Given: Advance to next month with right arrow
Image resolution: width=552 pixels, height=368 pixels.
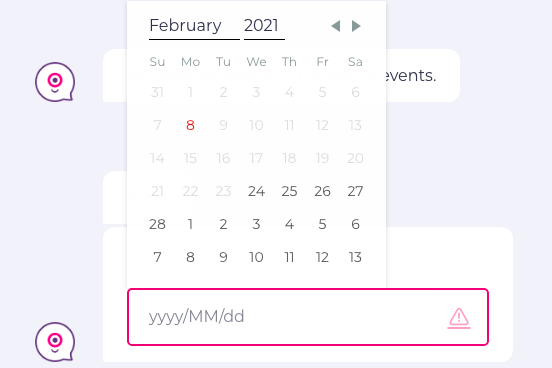Looking at the screenshot, I should click(x=356, y=26).
